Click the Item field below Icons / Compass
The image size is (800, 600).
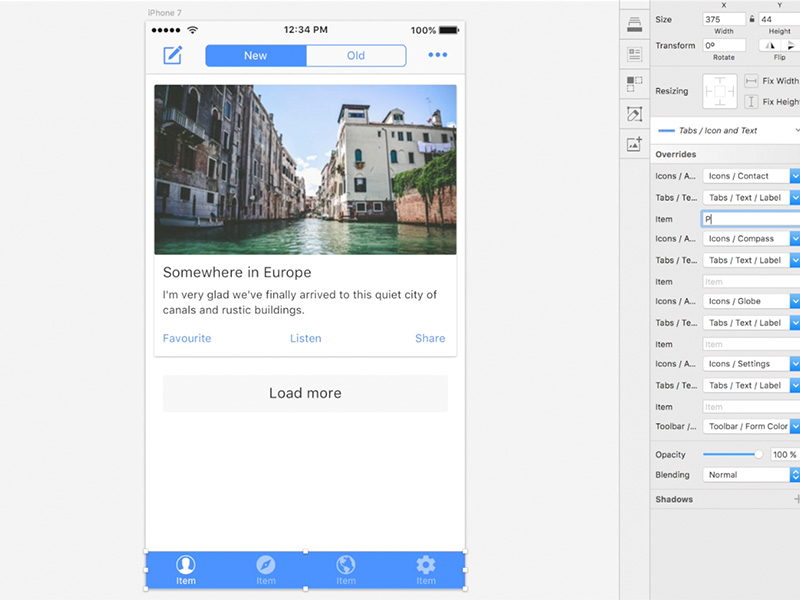click(x=751, y=282)
